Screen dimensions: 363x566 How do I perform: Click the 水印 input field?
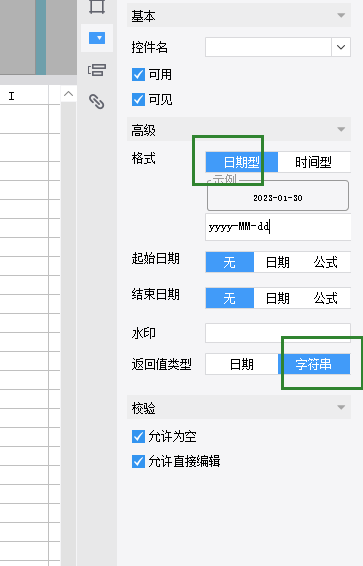[x=278, y=333]
